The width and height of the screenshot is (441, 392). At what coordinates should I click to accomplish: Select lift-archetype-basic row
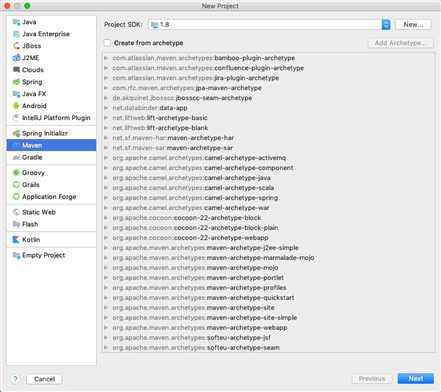pos(269,118)
